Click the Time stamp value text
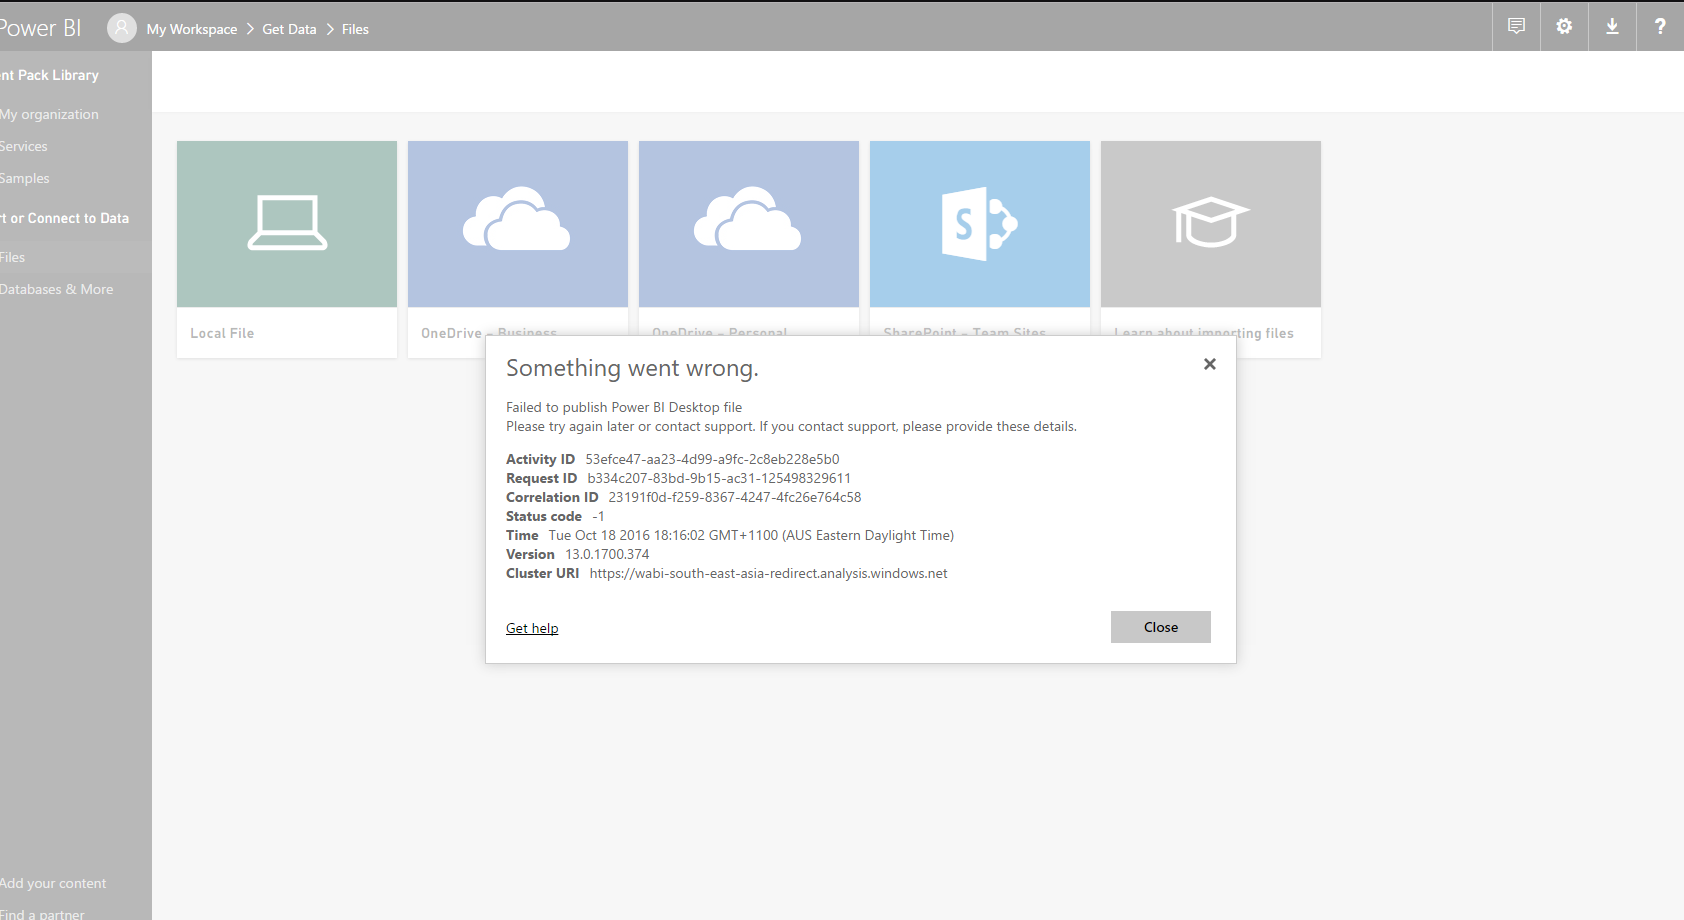This screenshot has height=920, width=1684. pos(751,535)
